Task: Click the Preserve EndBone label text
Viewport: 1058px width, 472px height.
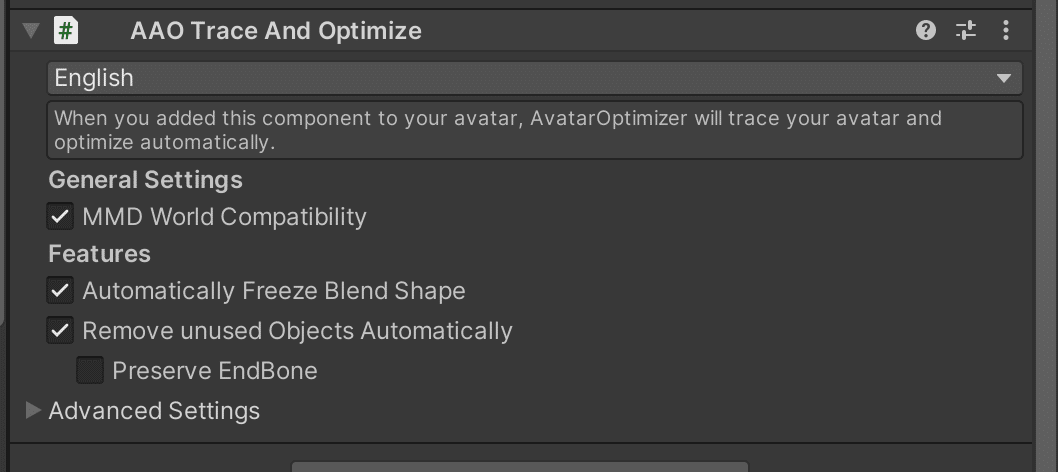Action: (215, 371)
